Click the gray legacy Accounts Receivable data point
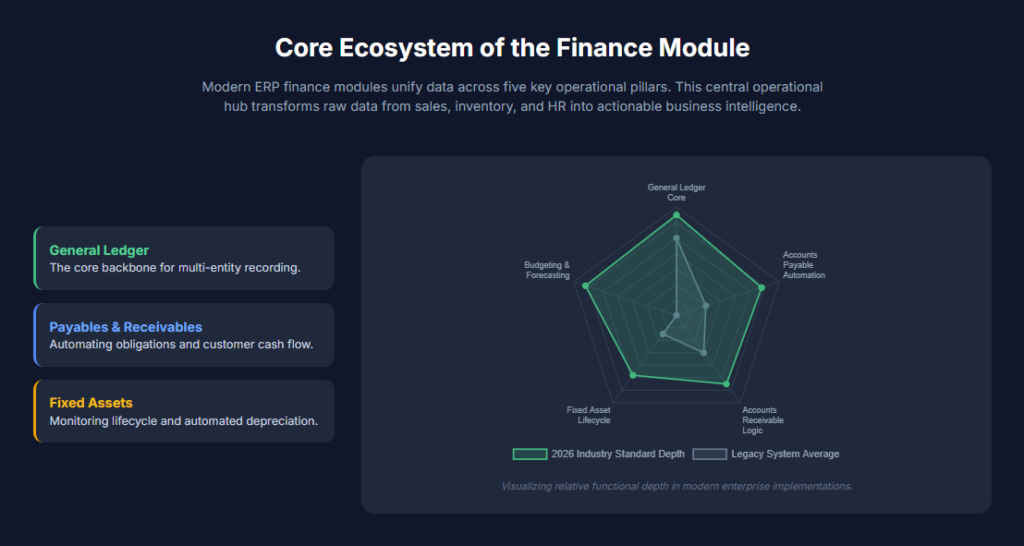The width and height of the screenshot is (1024, 546). tap(703, 353)
